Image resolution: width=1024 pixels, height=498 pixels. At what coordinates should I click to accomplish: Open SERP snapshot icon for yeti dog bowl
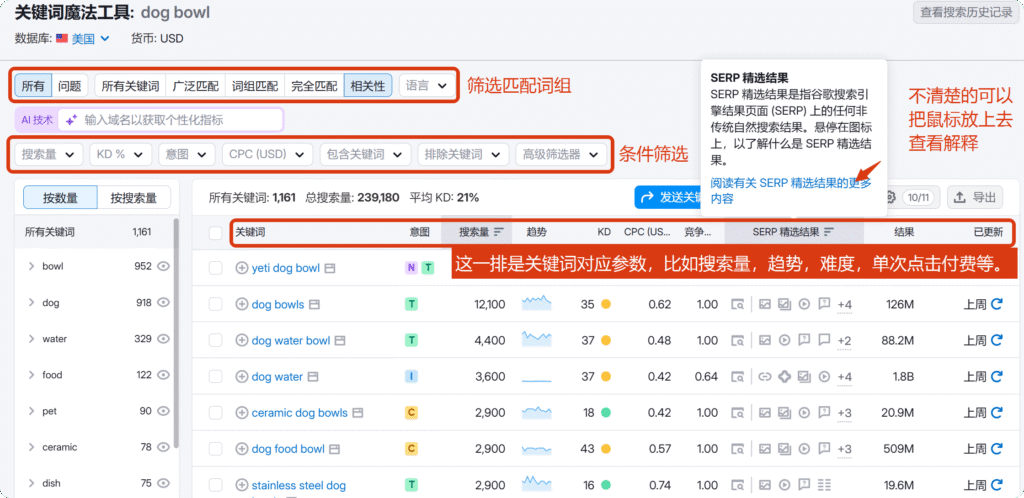pos(330,268)
